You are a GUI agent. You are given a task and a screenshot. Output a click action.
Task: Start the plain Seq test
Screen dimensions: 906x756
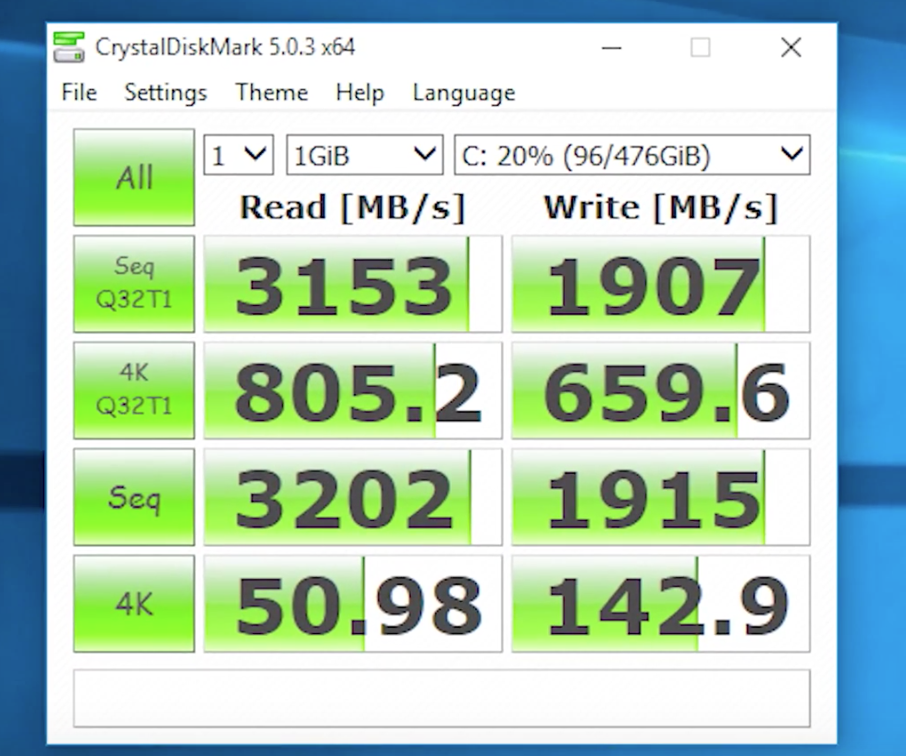134,497
